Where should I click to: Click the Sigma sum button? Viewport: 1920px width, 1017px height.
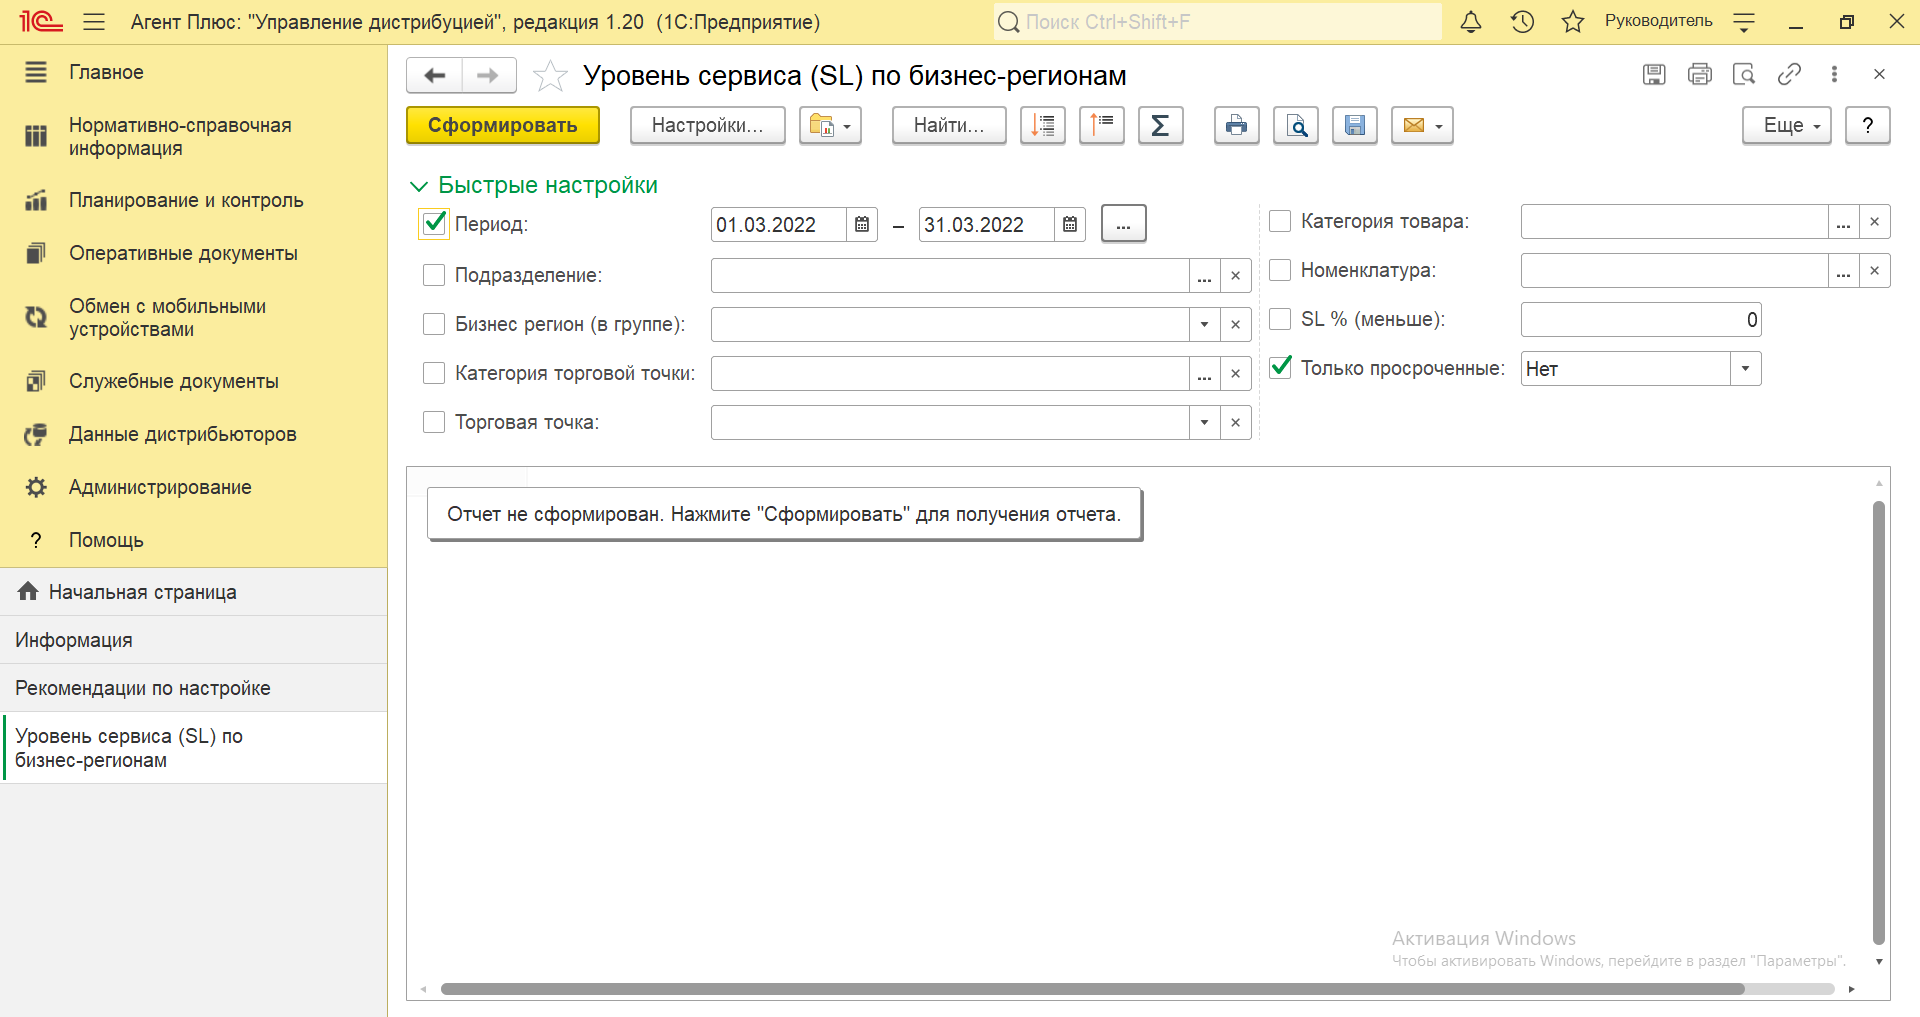point(1161,125)
